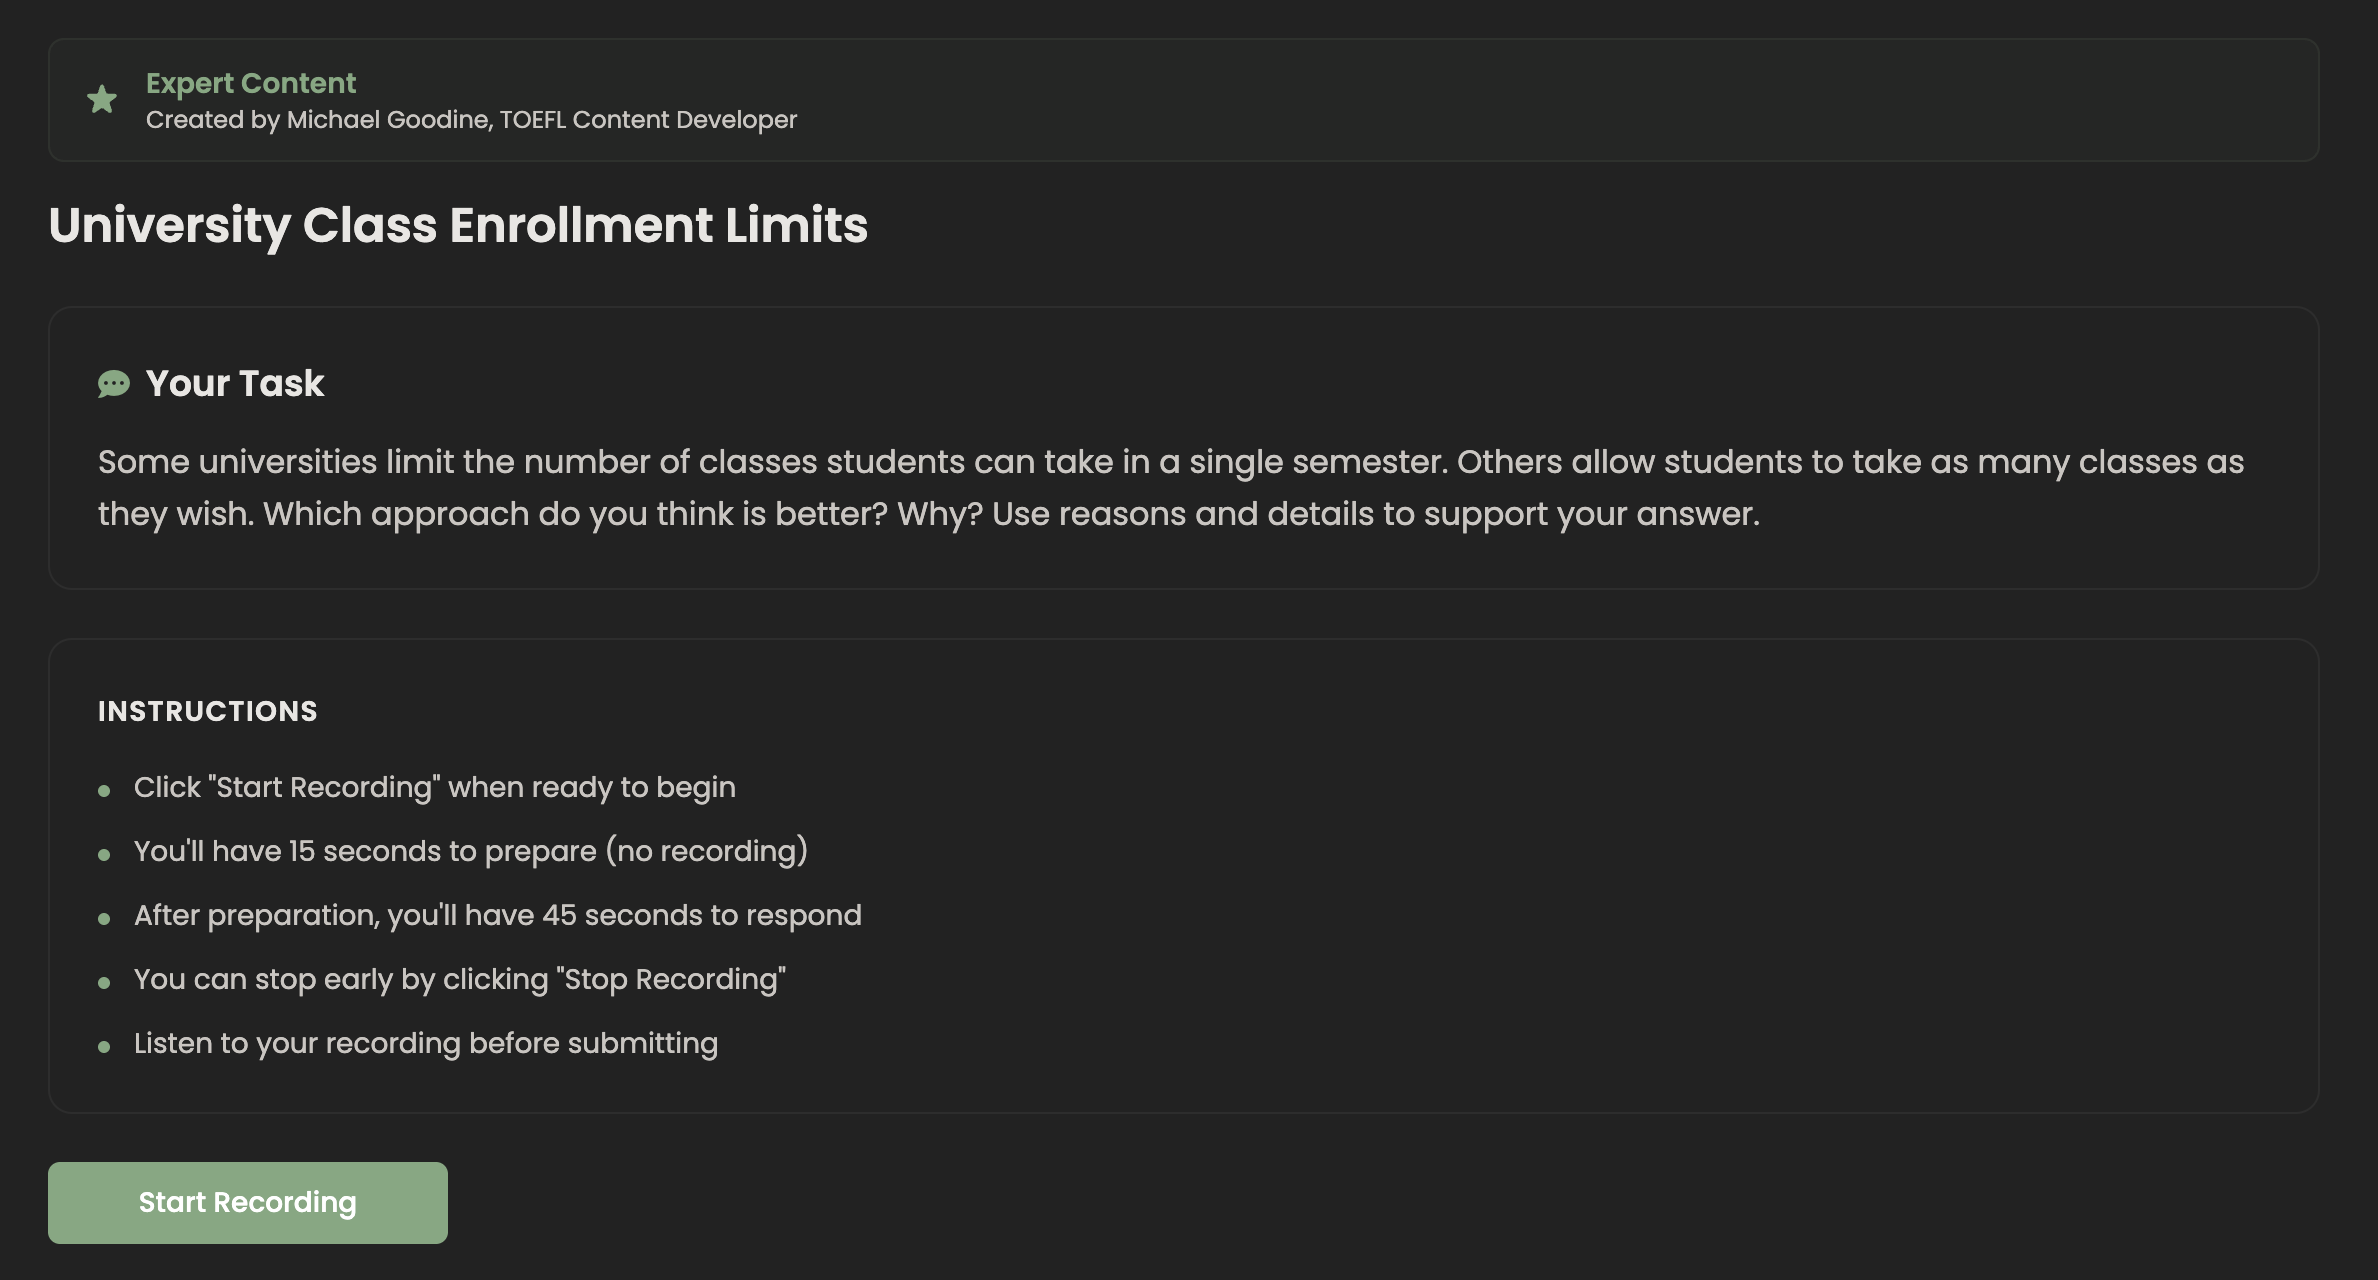Click the '15 seconds to prepare' instruction text
This screenshot has height=1280, width=2378.
pos(471,852)
